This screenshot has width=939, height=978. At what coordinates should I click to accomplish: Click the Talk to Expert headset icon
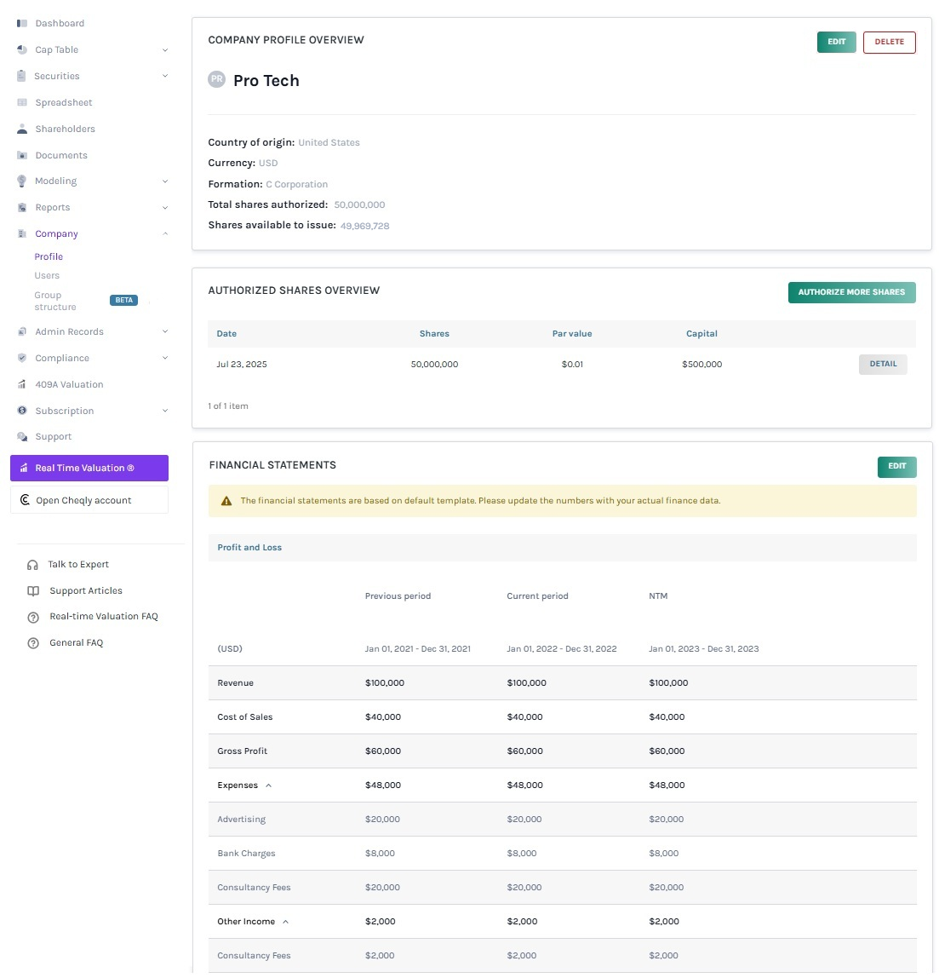click(x=32, y=564)
